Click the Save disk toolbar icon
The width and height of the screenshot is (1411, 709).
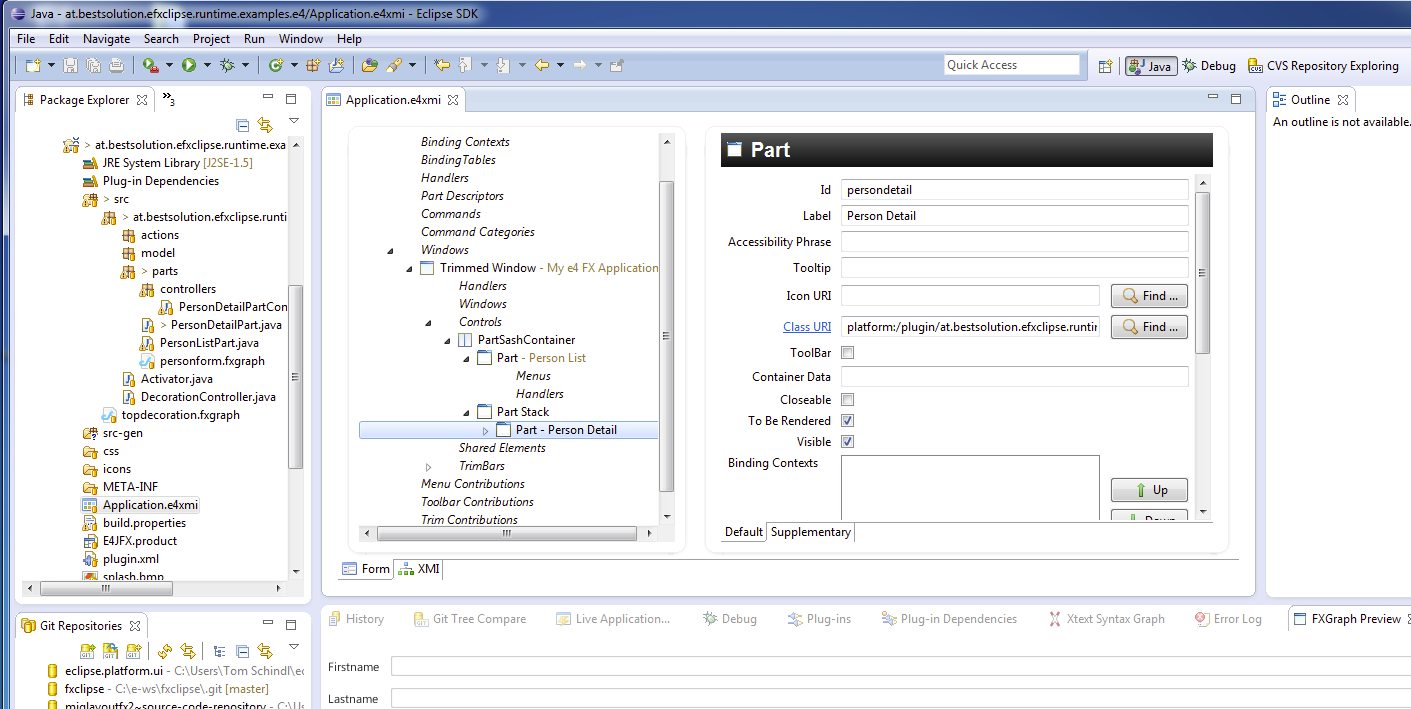pos(70,65)
